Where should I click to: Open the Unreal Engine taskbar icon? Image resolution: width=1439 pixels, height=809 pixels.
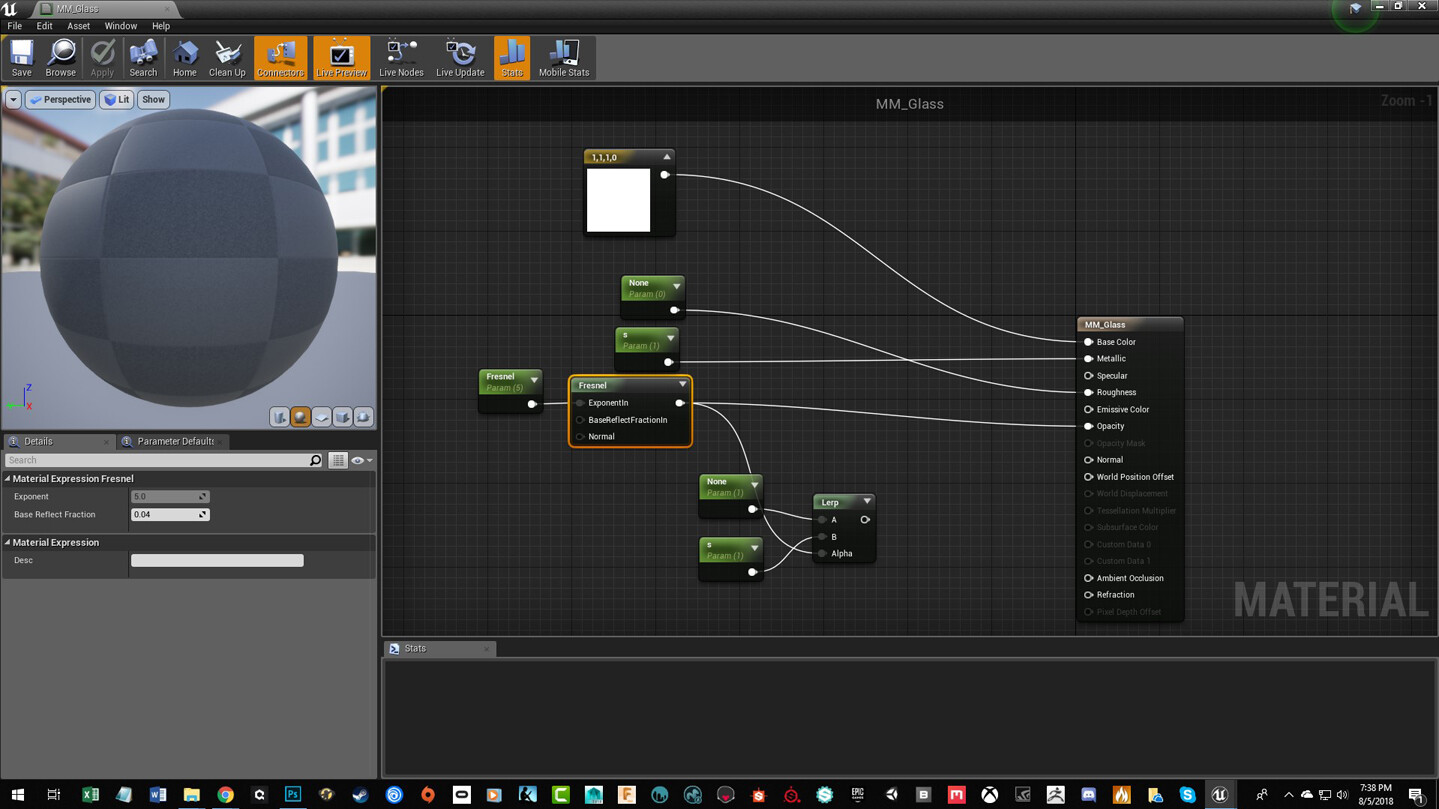[x=1219, y=795]
